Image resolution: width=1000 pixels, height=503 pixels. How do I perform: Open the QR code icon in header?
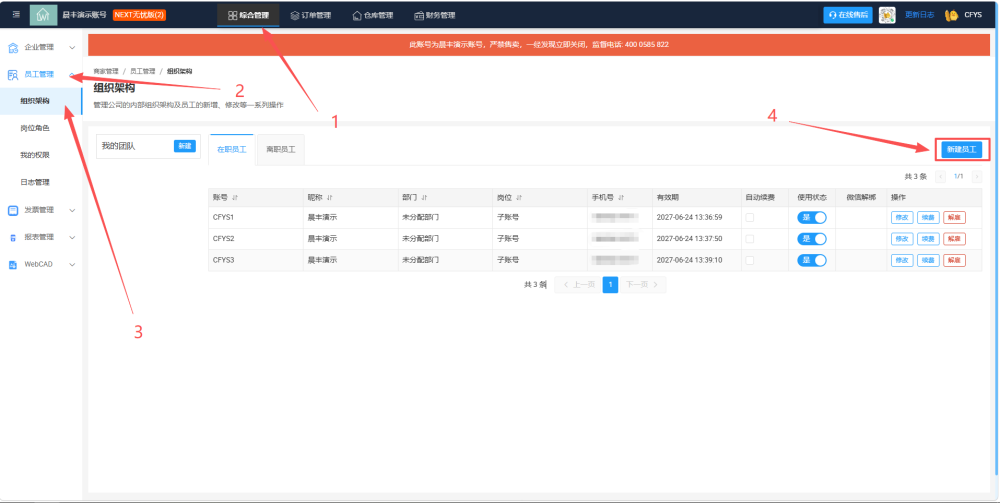(886, 15)
